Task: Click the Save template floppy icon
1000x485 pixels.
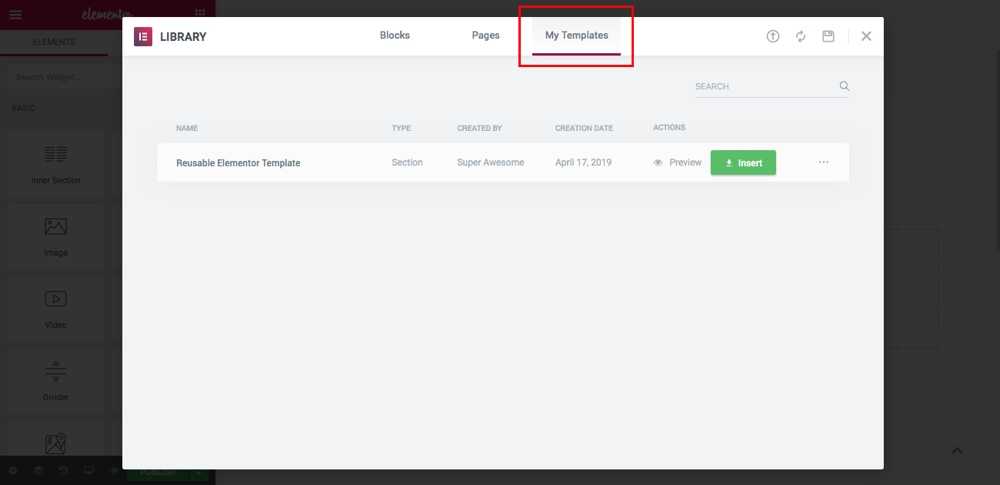Action: (828, 36)
